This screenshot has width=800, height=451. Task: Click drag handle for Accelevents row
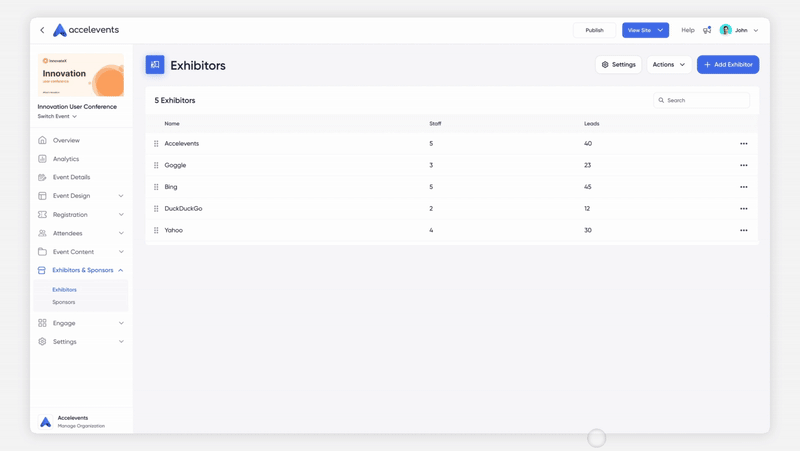pyautogui.click(x=156, y=143)
